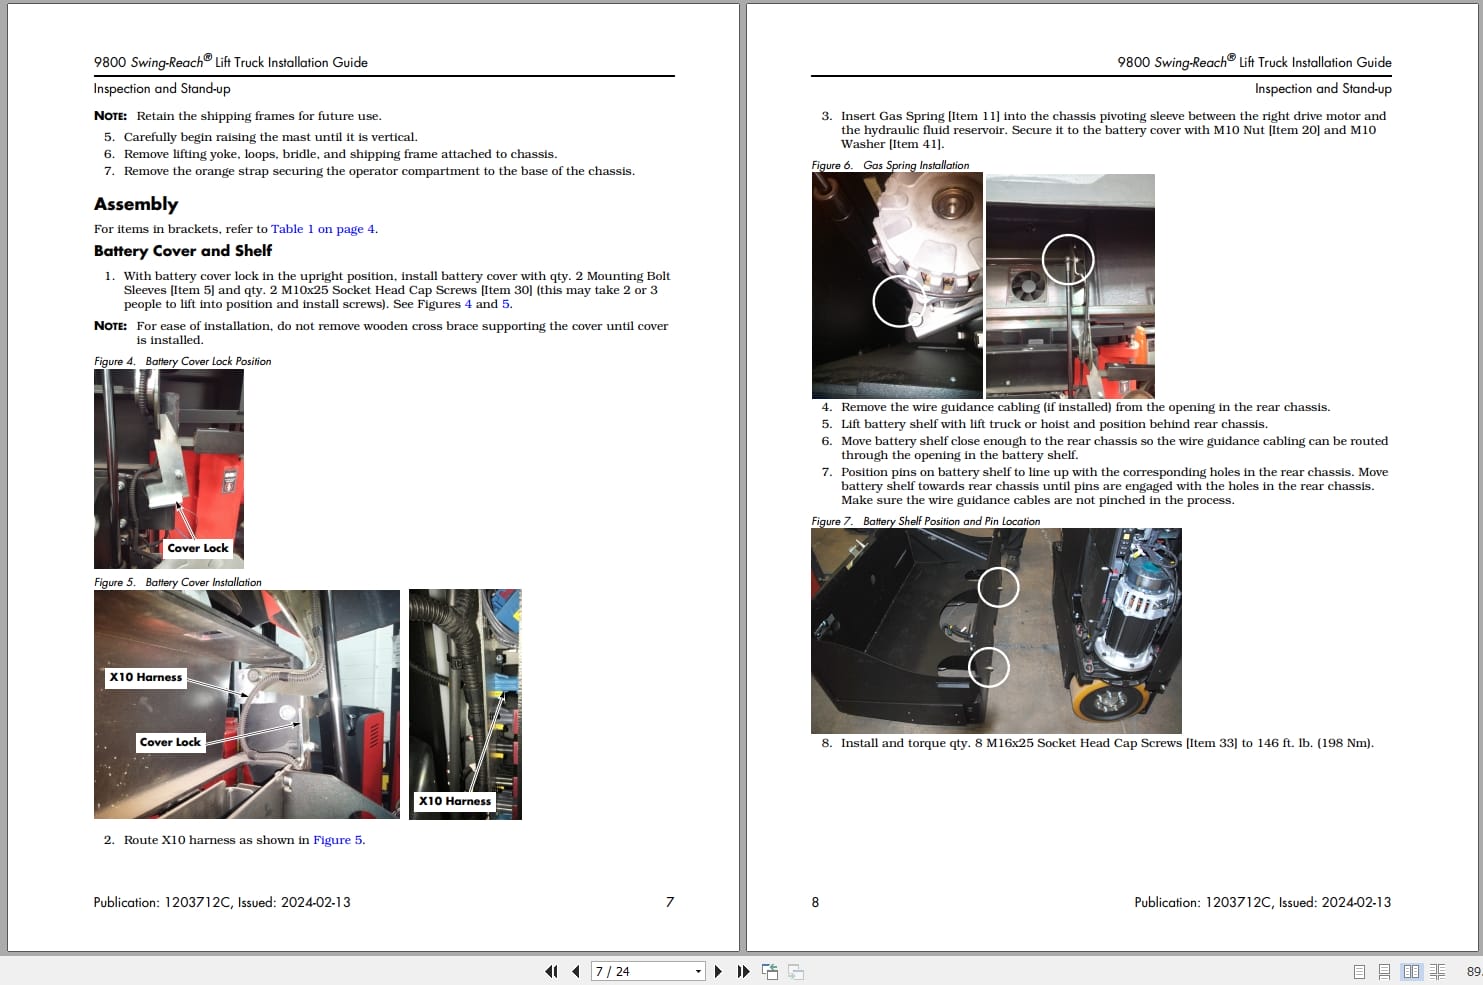Switch to single page view

tap(1359, 971)
